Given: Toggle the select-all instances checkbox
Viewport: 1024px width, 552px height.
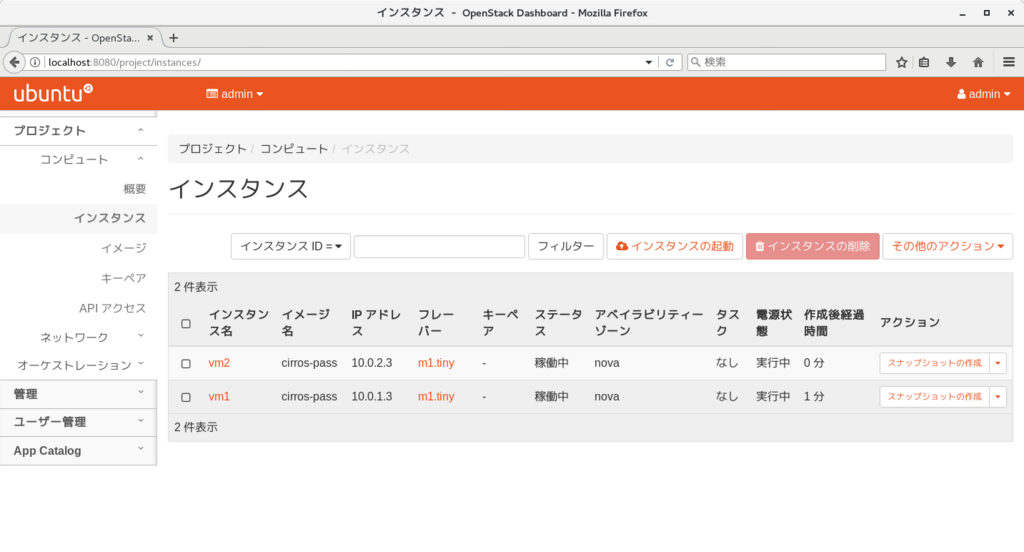Looking at the screenshot, I should tap(186, 323).
